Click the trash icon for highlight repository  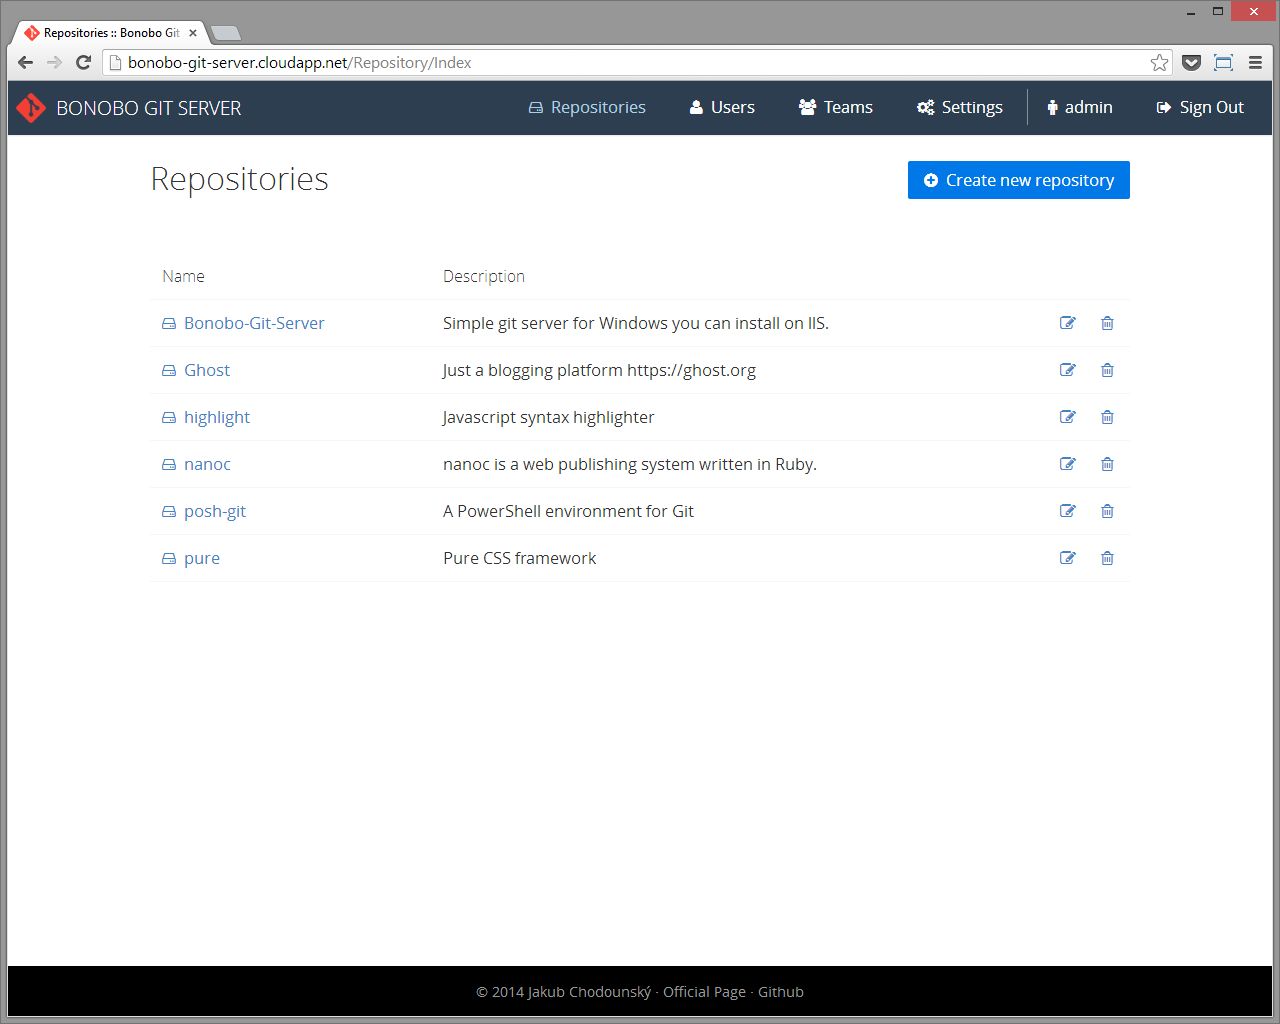1107,417
